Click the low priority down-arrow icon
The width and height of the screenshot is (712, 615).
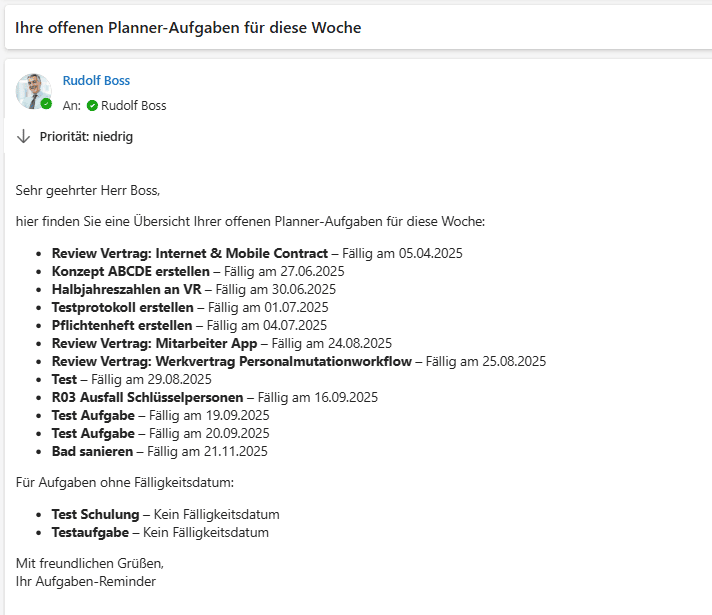pos(24,136)
